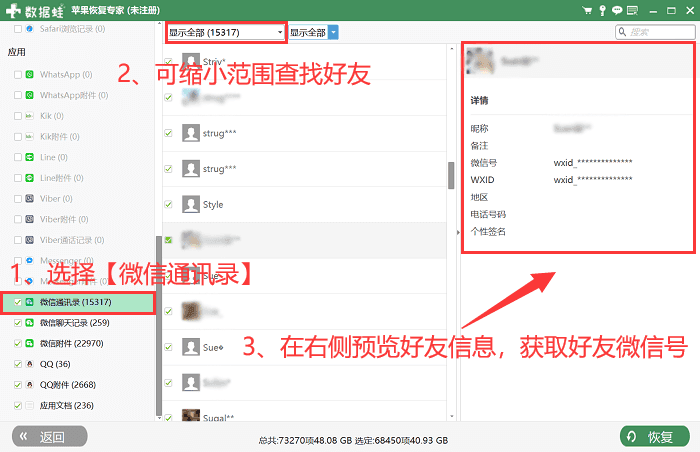Click the contact list scroll-up arrow

(x=452, y=48)
